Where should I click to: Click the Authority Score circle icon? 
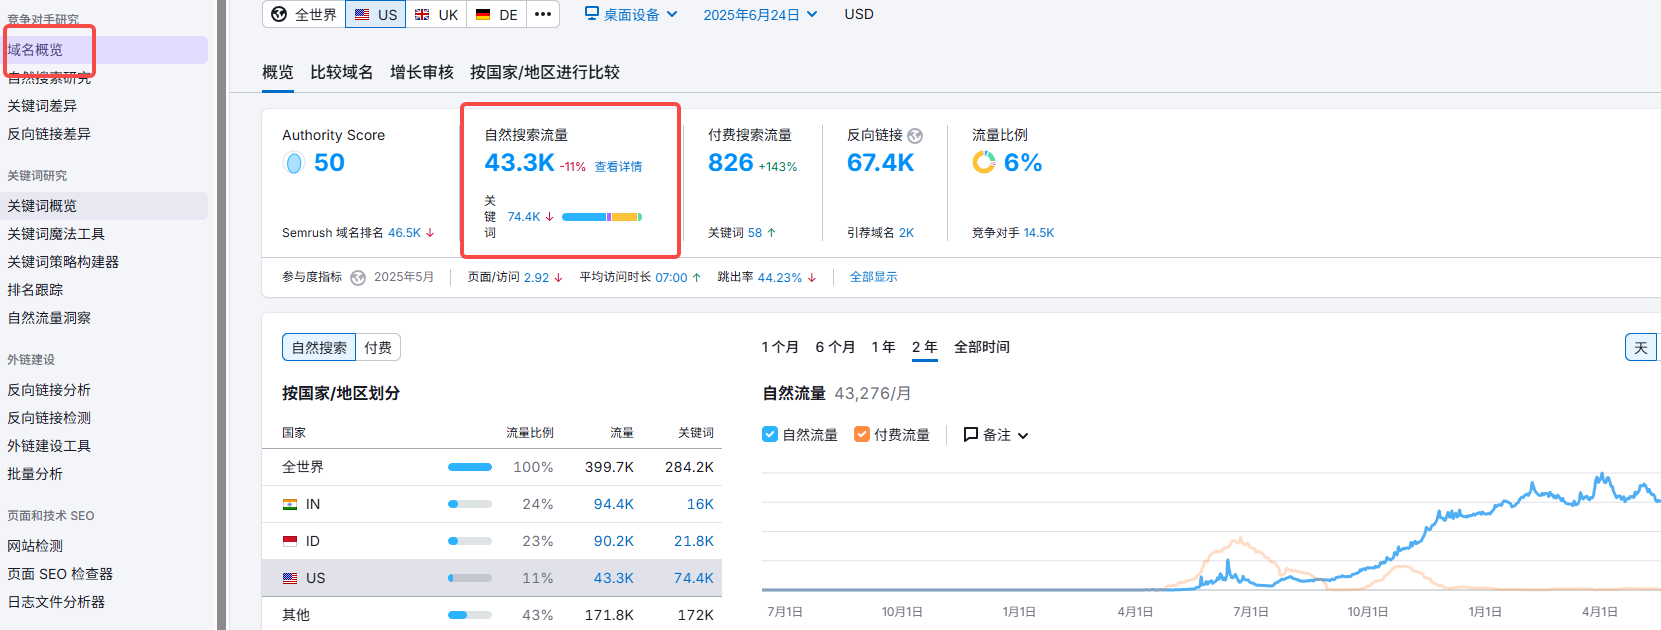pyautogui.click(x=294, y=163)
